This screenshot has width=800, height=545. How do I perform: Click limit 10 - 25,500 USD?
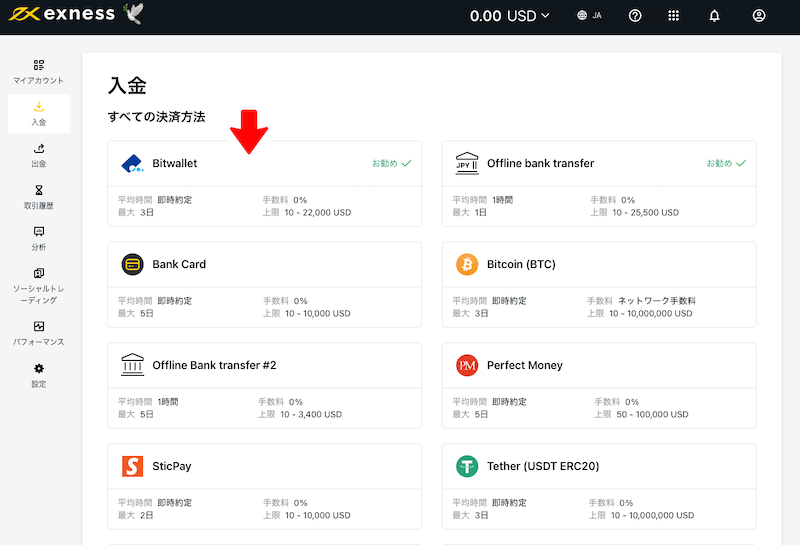pyautogui.click(x=645, y=212)
